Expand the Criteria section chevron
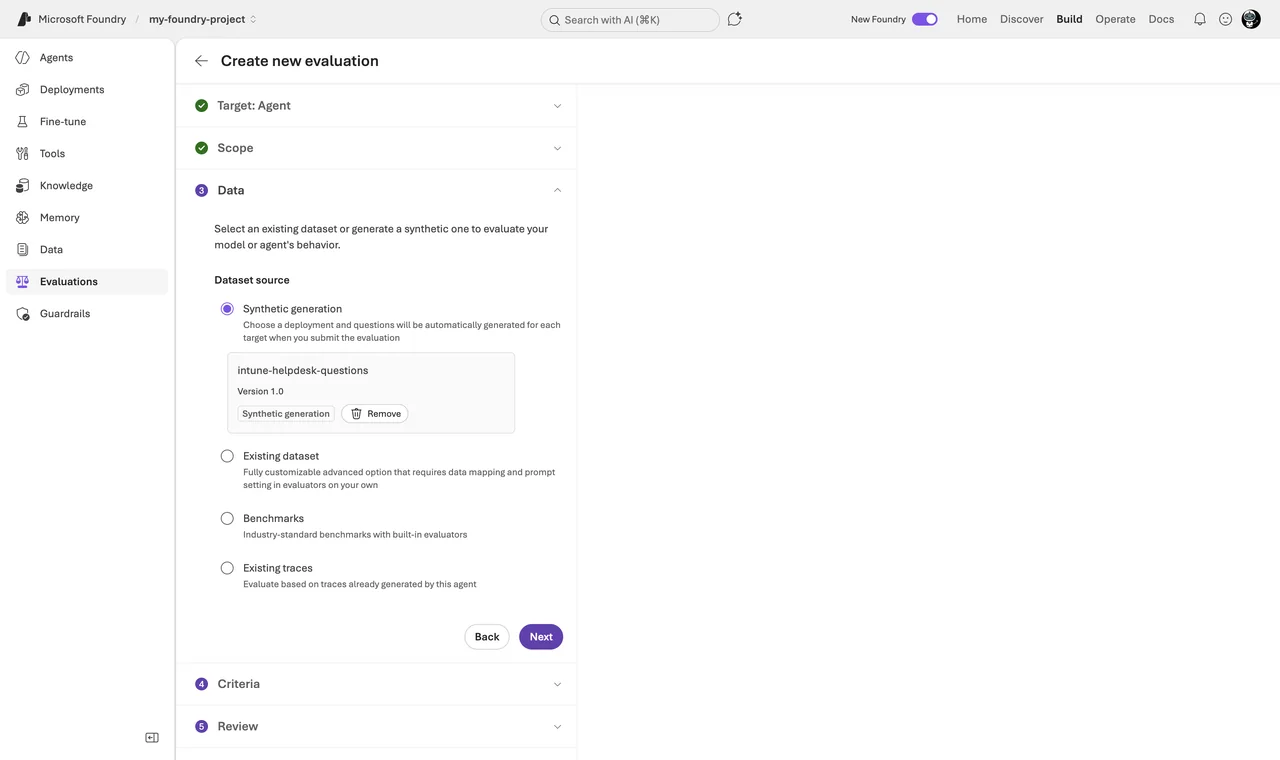Viewport: 1280px width, 760px height. [557, 684]
